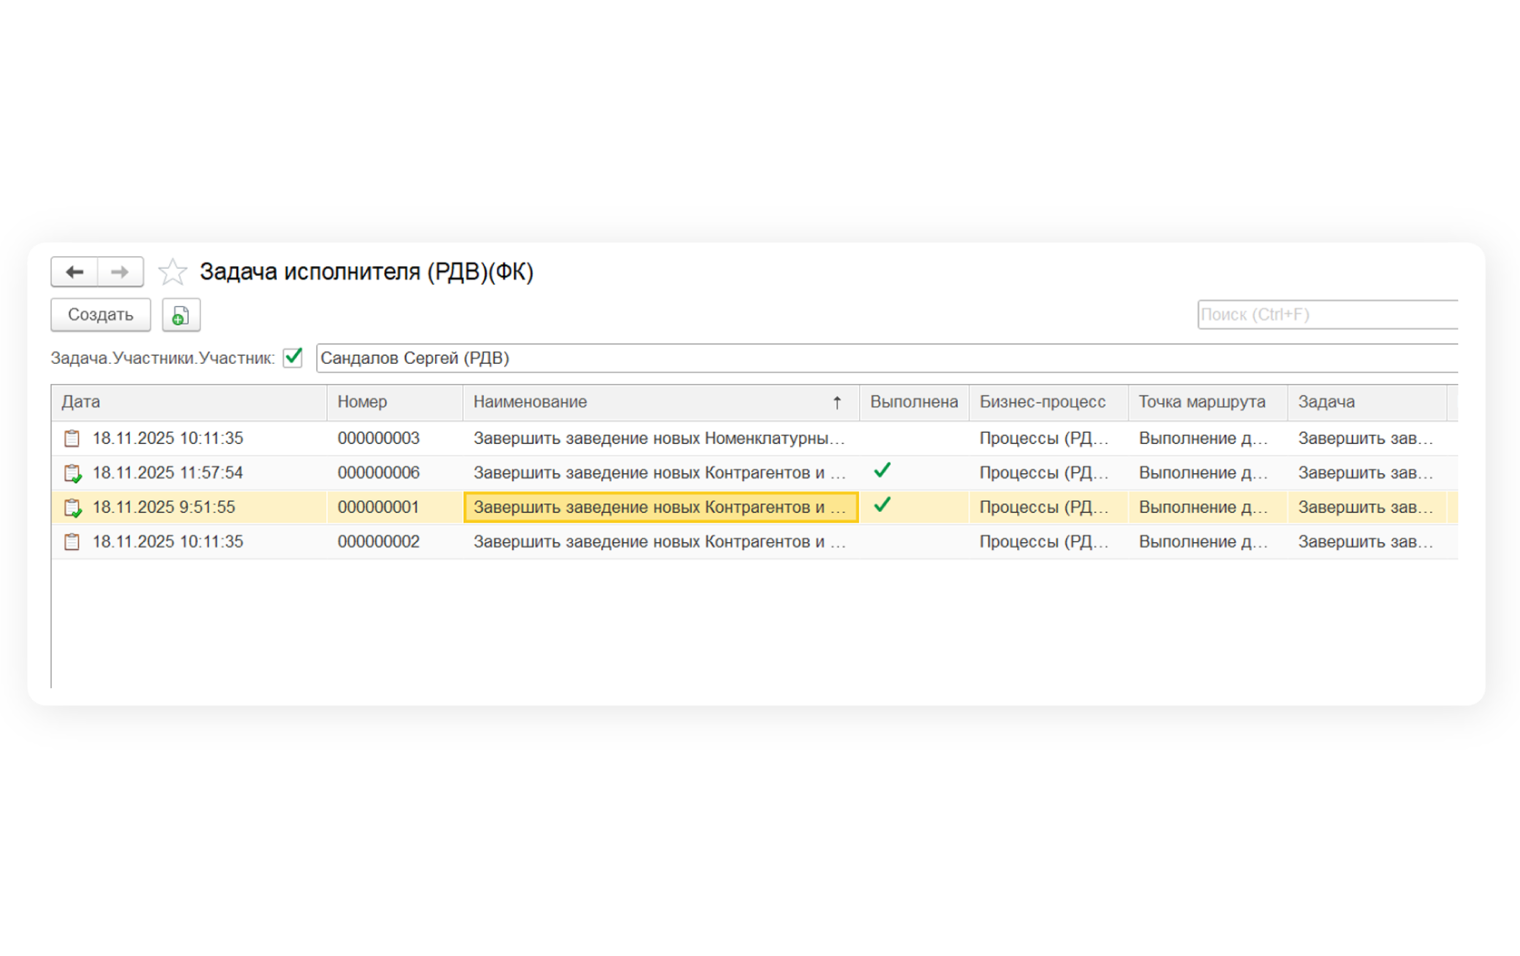Viewport: 1520px width, 956px height.
Task: Click green checkmark in row 000000006
Action: click(x=882, y=471)
